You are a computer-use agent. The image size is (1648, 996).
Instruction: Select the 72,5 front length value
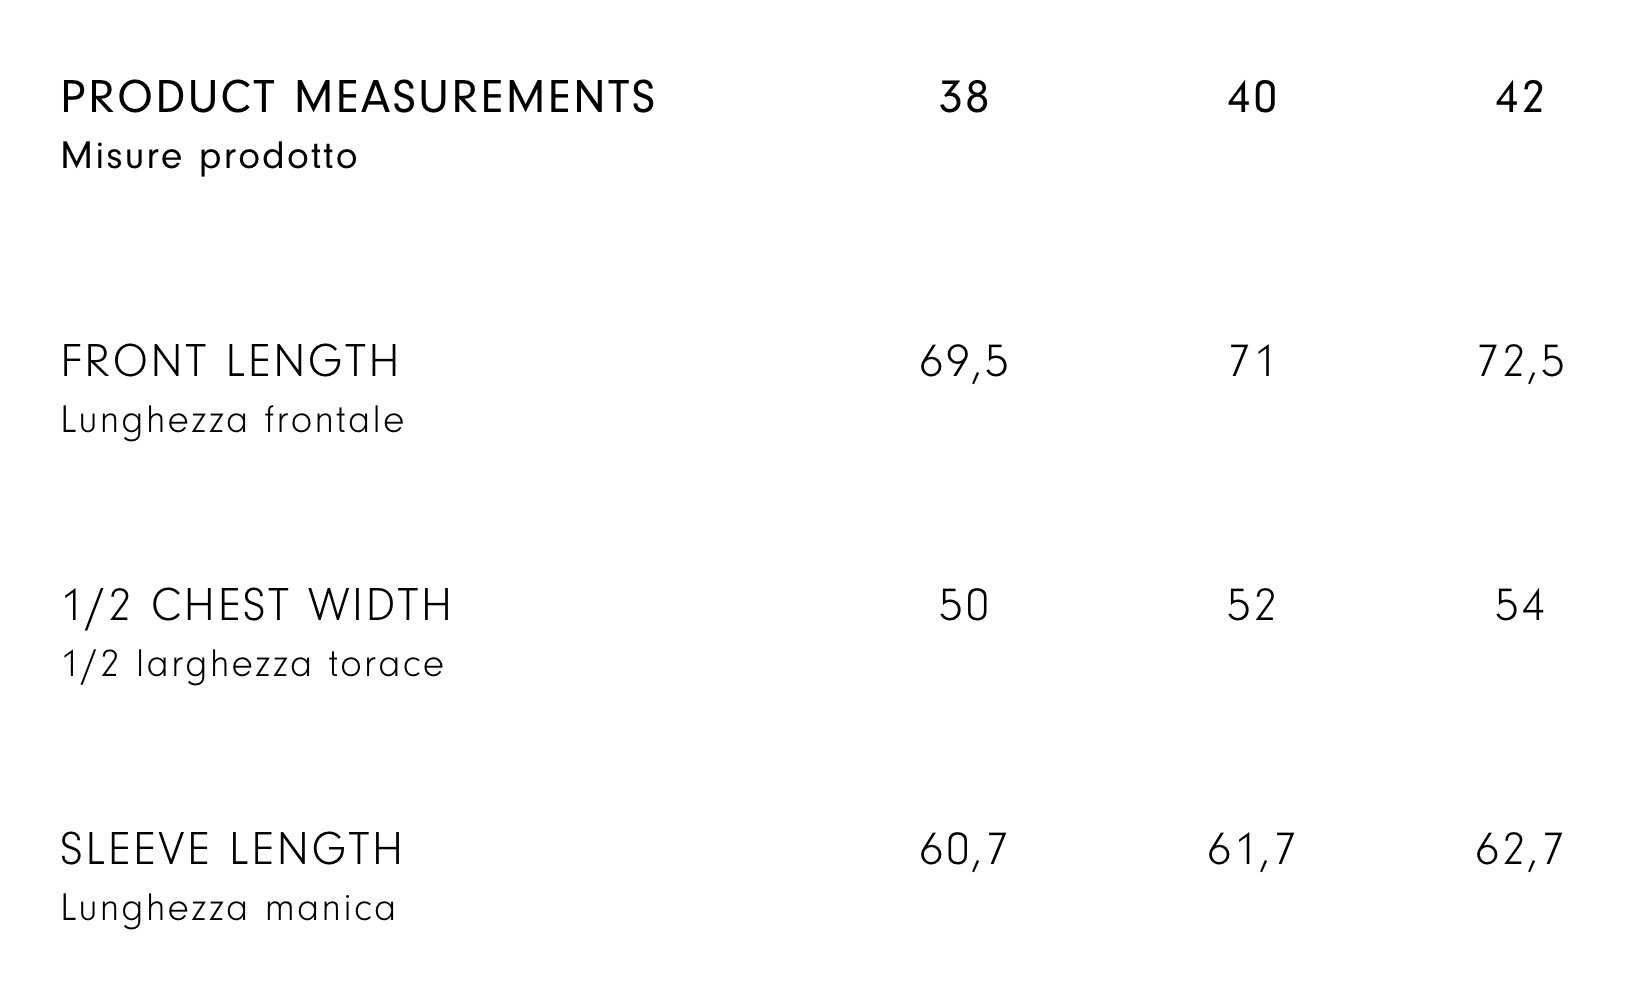(1519, 362)
